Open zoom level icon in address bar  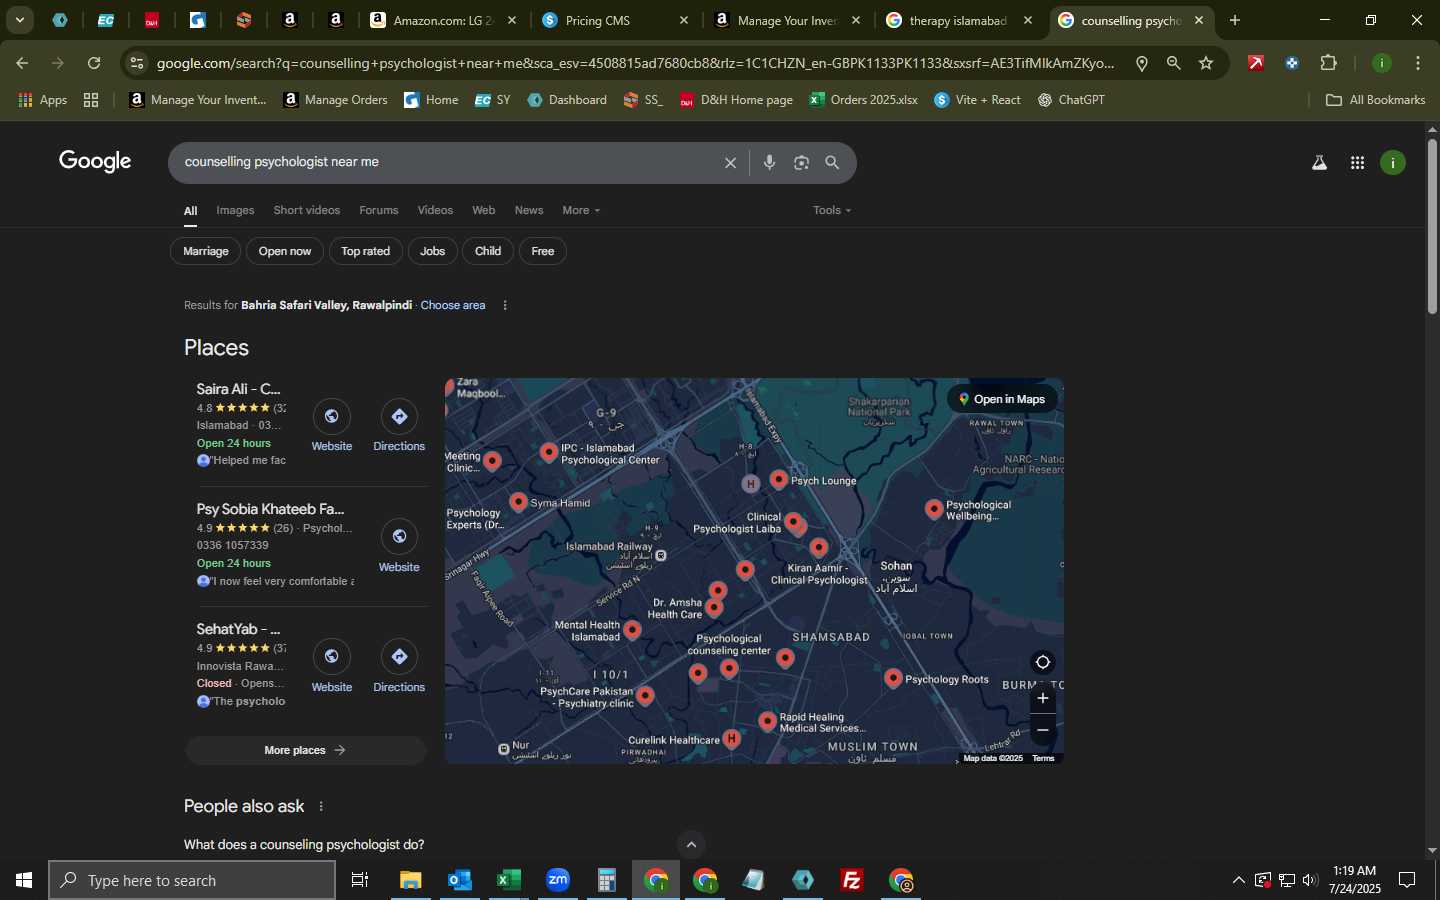click(1174, 63)
